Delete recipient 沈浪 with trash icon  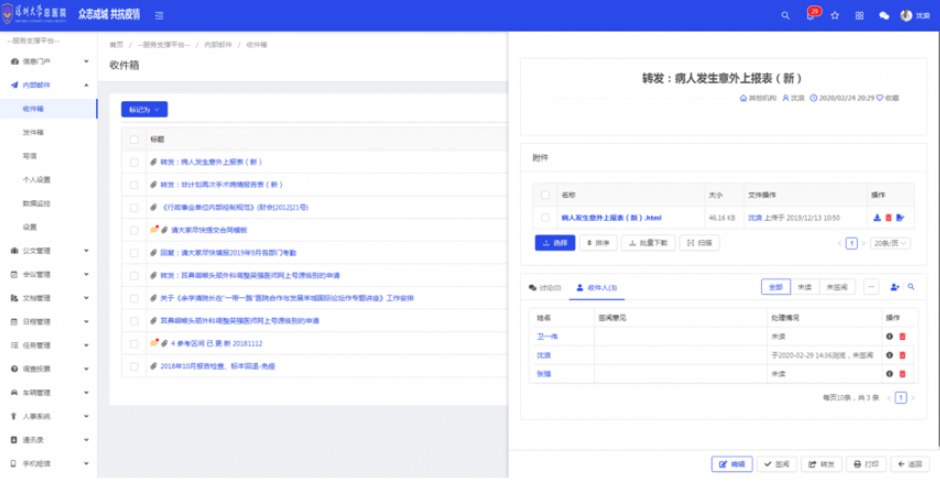click(x=902, y=356)
